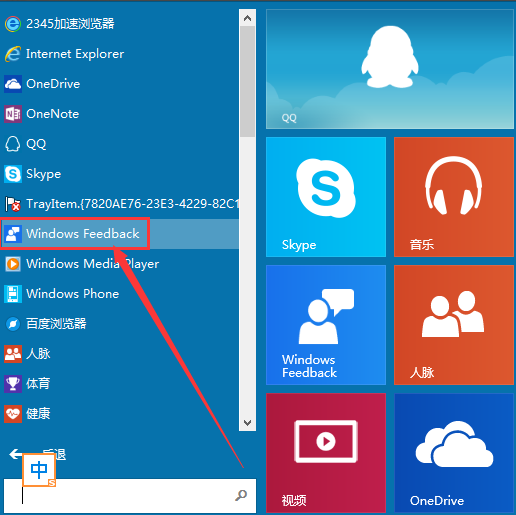The width and height of the screenshot is (516, 515).
Task: Select the '百度浏览器' text entry
Action: [x=56, y=324]
